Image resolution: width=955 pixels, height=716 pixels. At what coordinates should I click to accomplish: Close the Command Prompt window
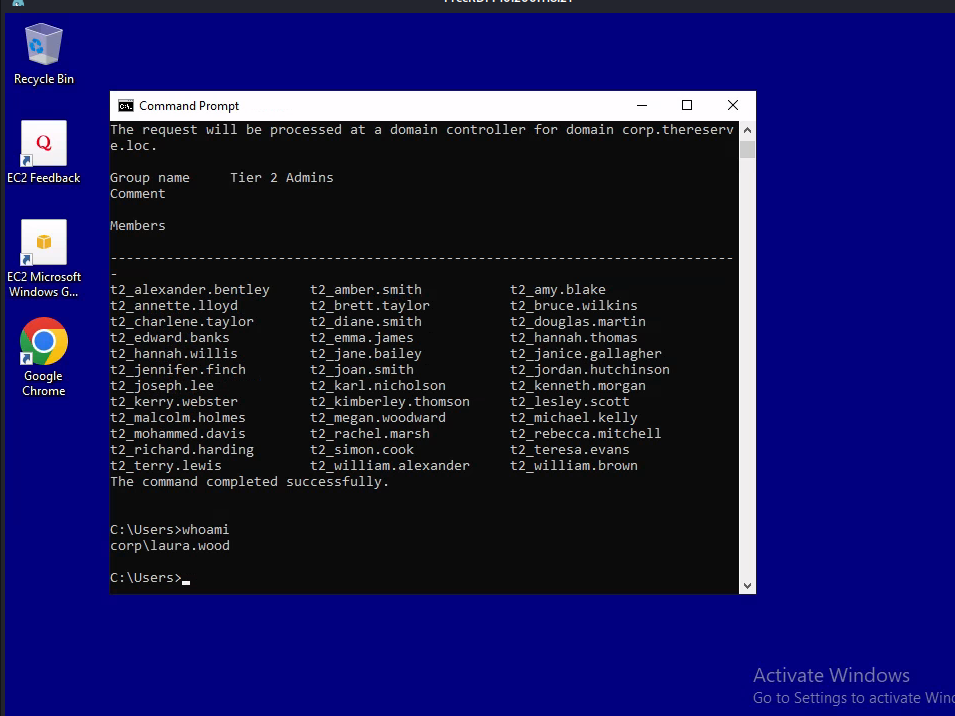pos(733,105)
